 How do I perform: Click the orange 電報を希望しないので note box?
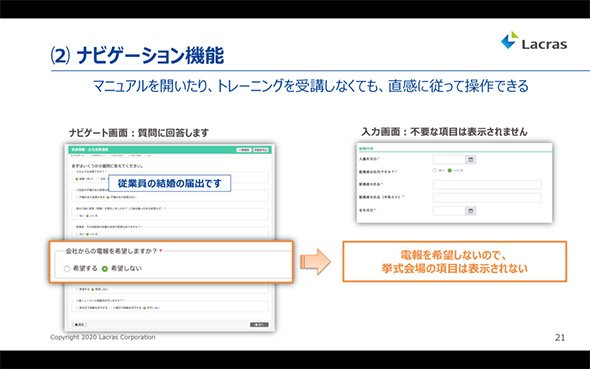(455, 261)
